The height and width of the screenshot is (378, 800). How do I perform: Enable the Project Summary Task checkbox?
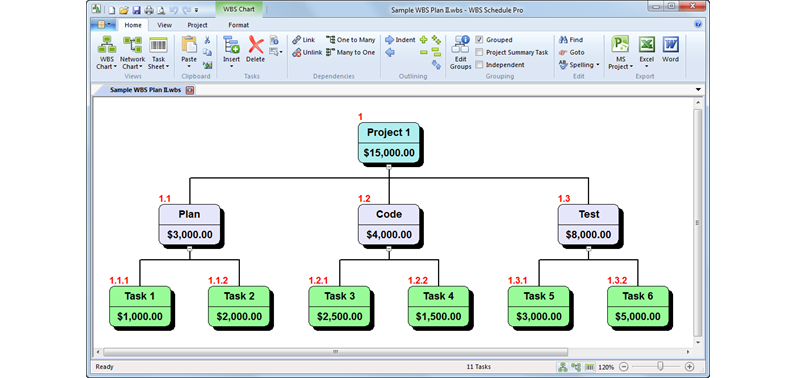(479, 53)
